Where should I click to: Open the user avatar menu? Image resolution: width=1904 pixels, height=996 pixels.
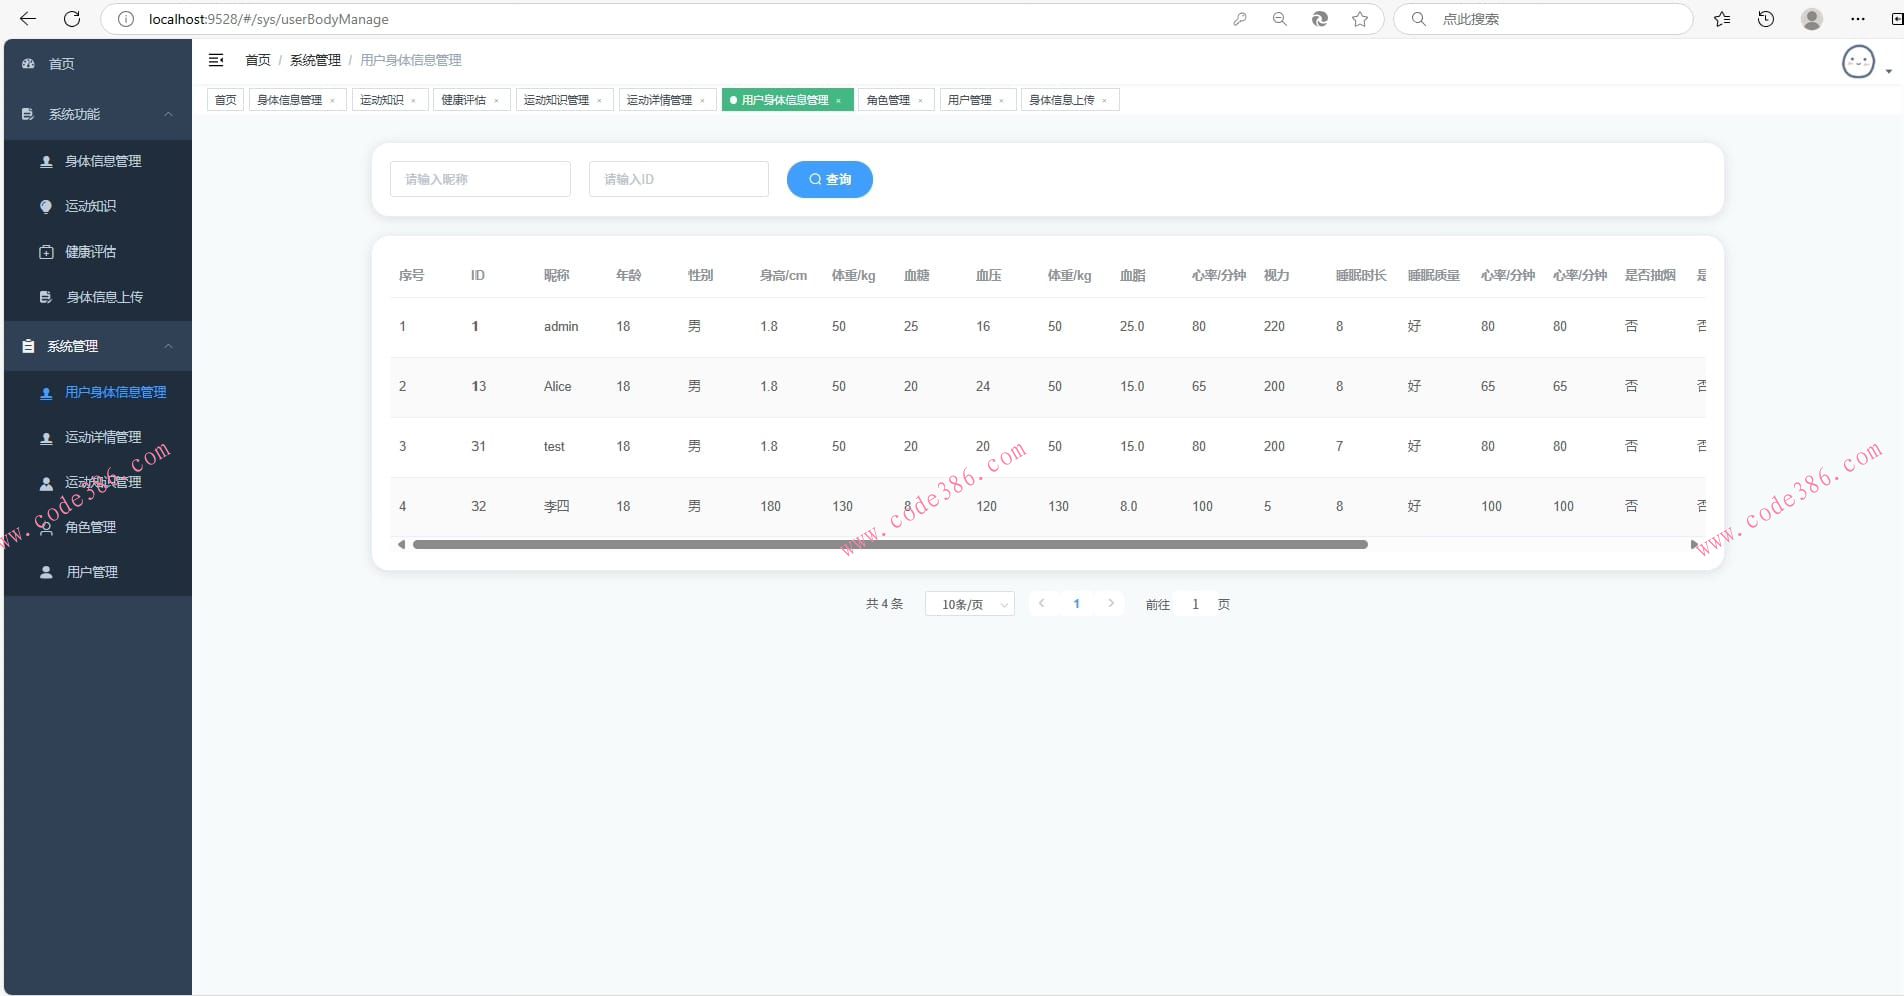pos(1860,62)
